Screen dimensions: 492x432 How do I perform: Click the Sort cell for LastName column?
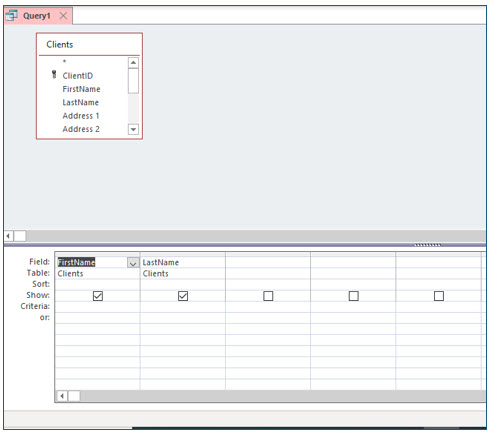[x=183, y=285]
